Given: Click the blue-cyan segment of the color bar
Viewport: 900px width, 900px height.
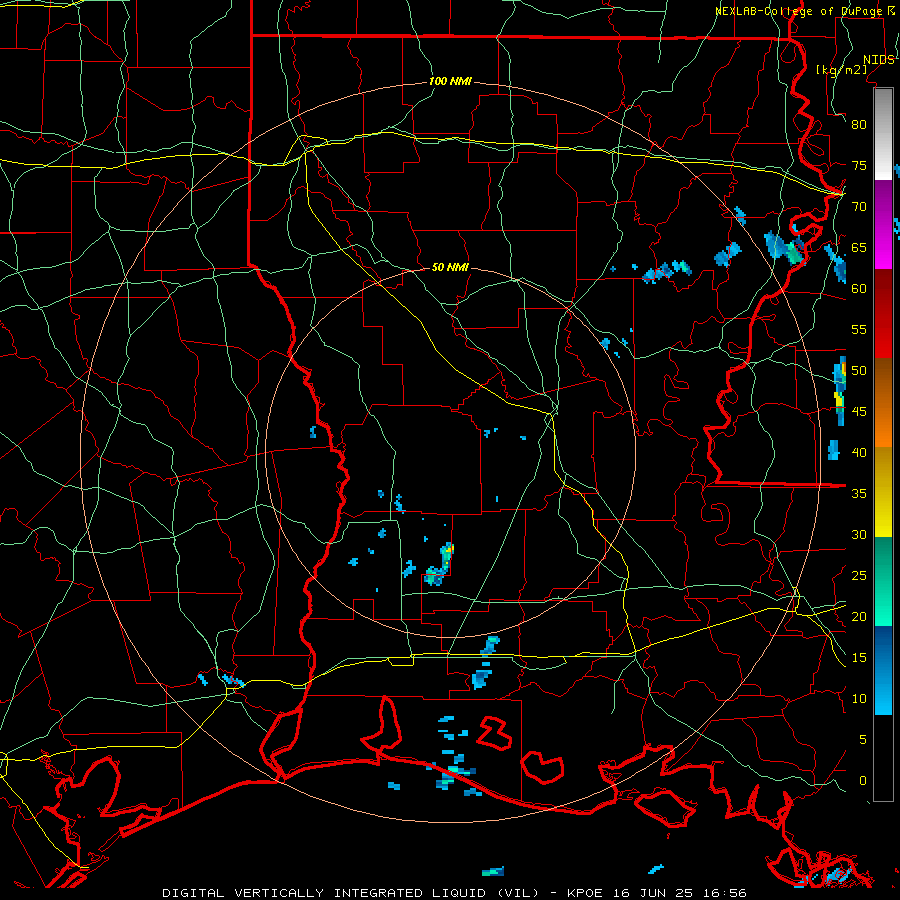Looking at the screenshot, I should coord(883,670).
